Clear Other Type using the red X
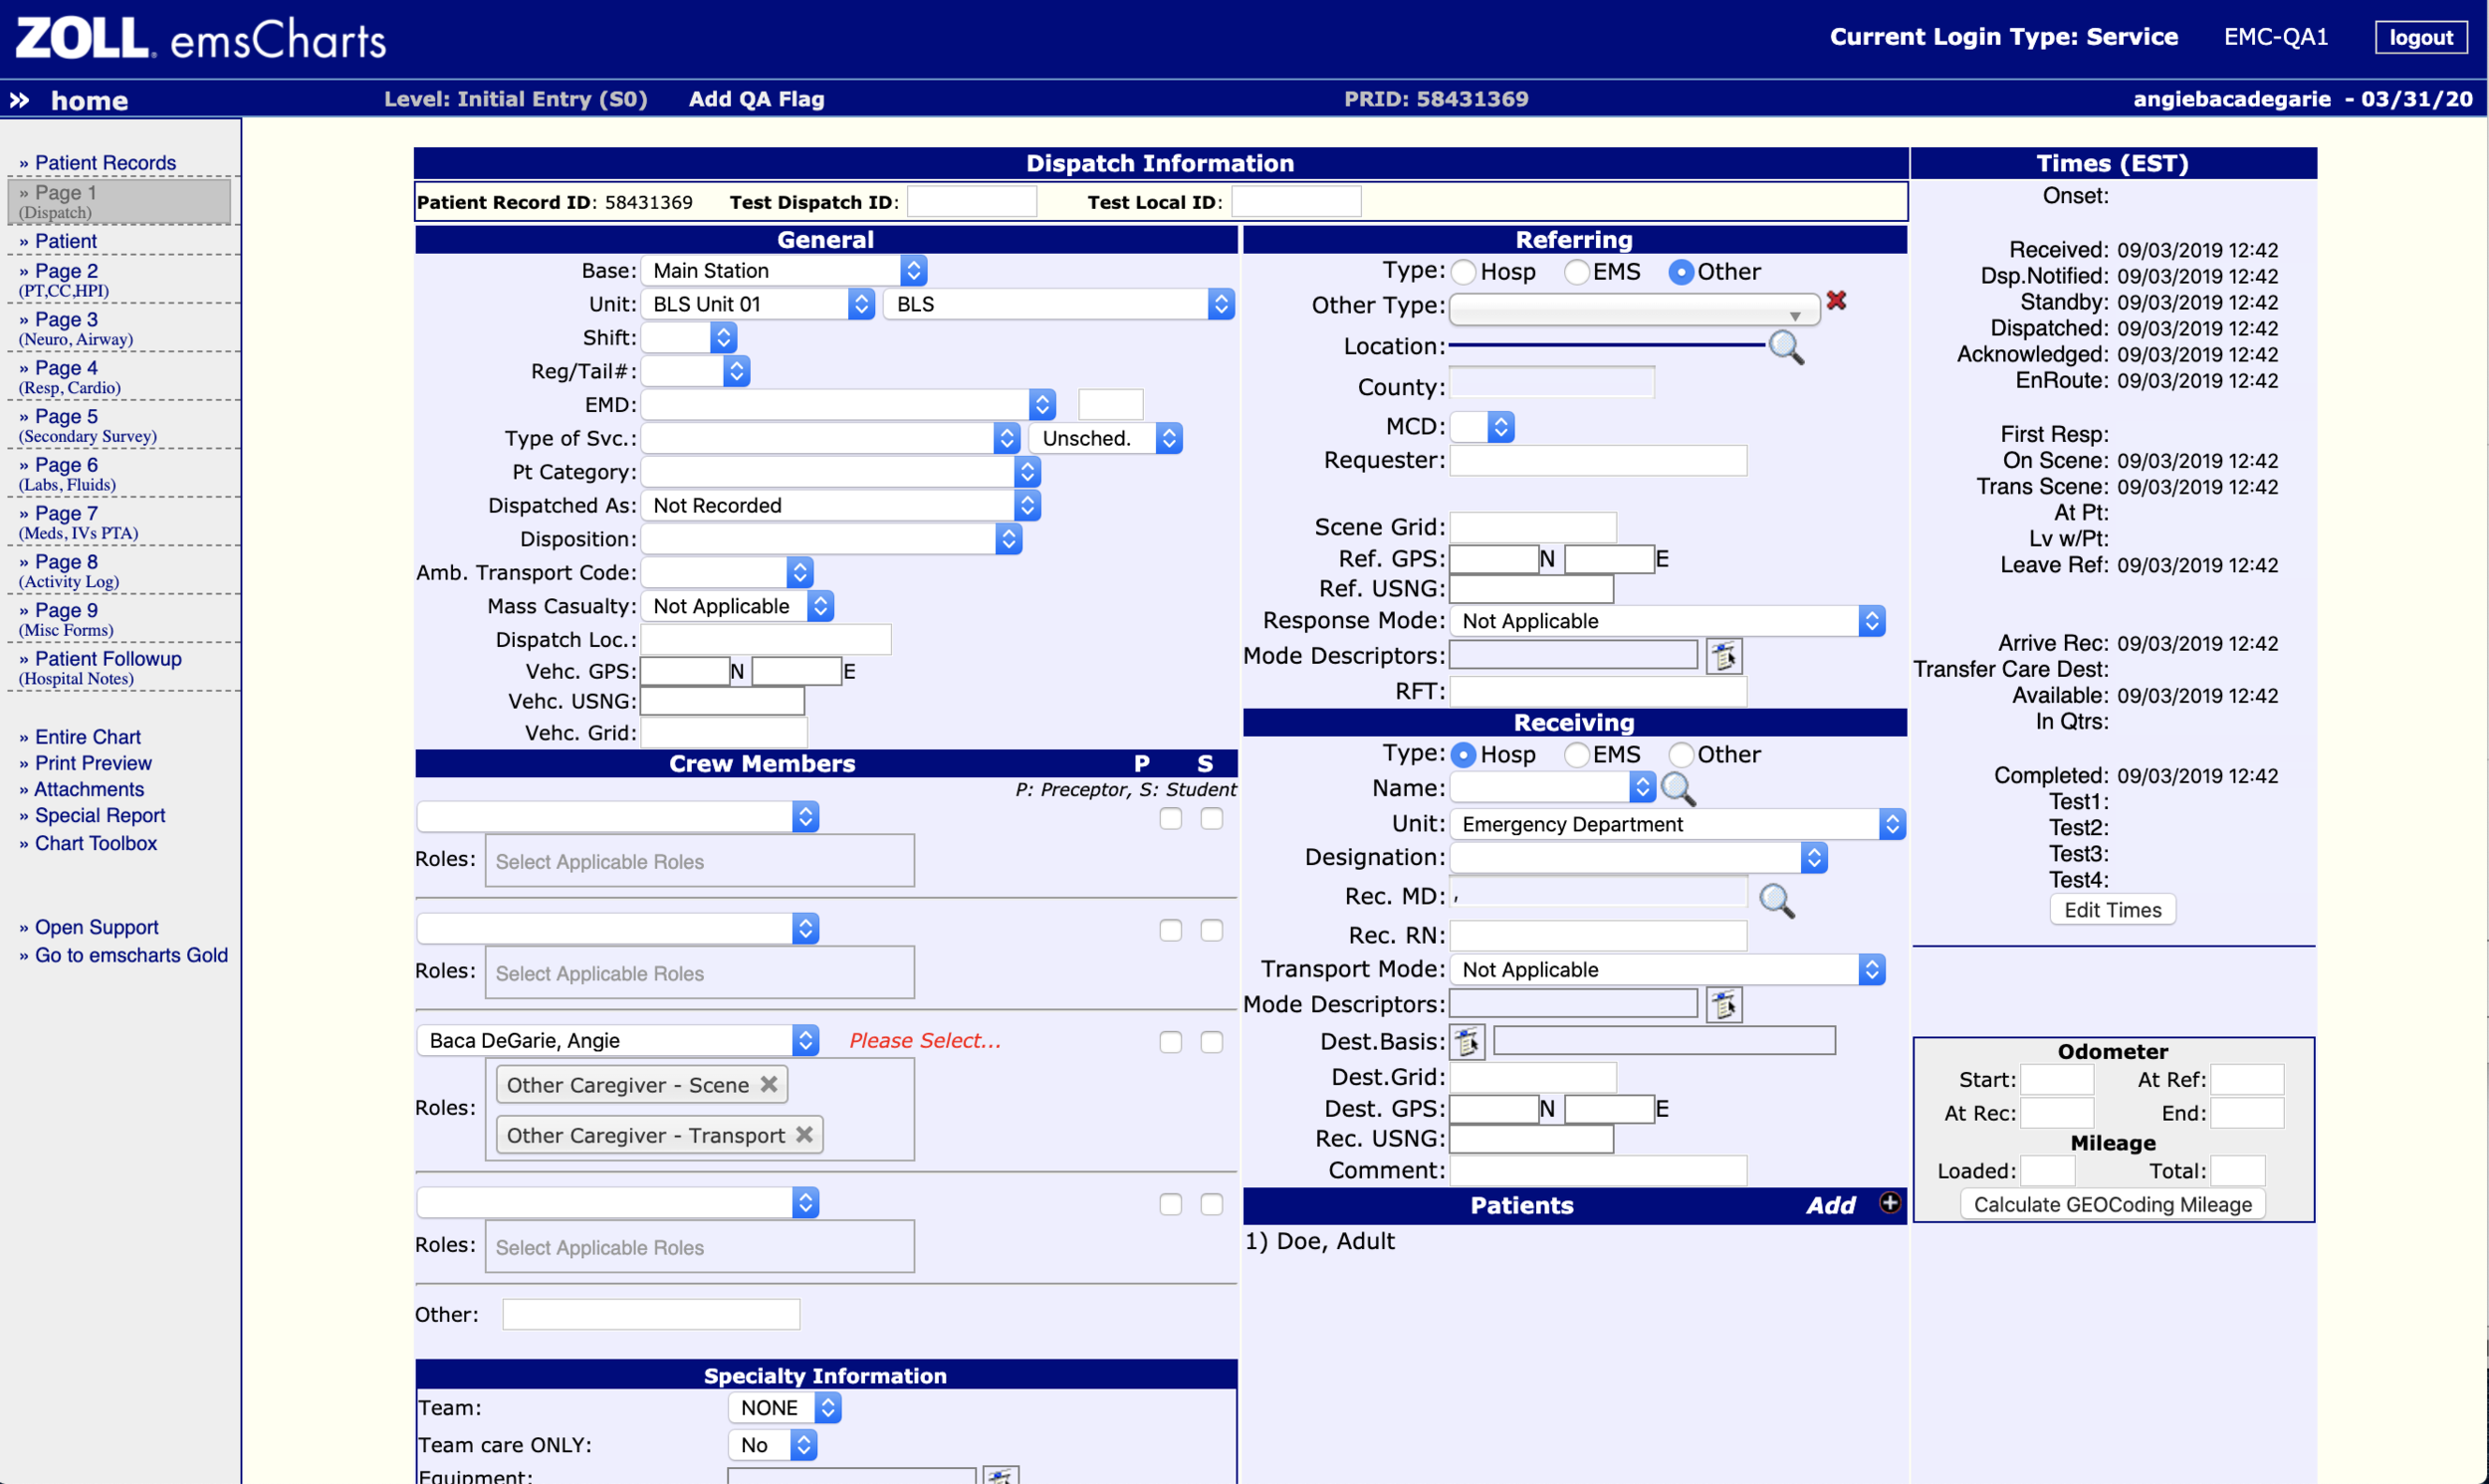The width and height of the screenshot is (2489, 1484). coord(1838,300)
